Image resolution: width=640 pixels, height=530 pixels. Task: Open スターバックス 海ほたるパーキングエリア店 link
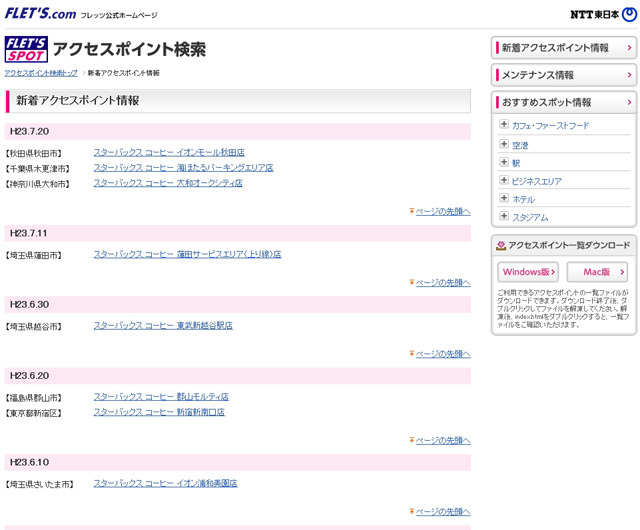coord(183,168)
